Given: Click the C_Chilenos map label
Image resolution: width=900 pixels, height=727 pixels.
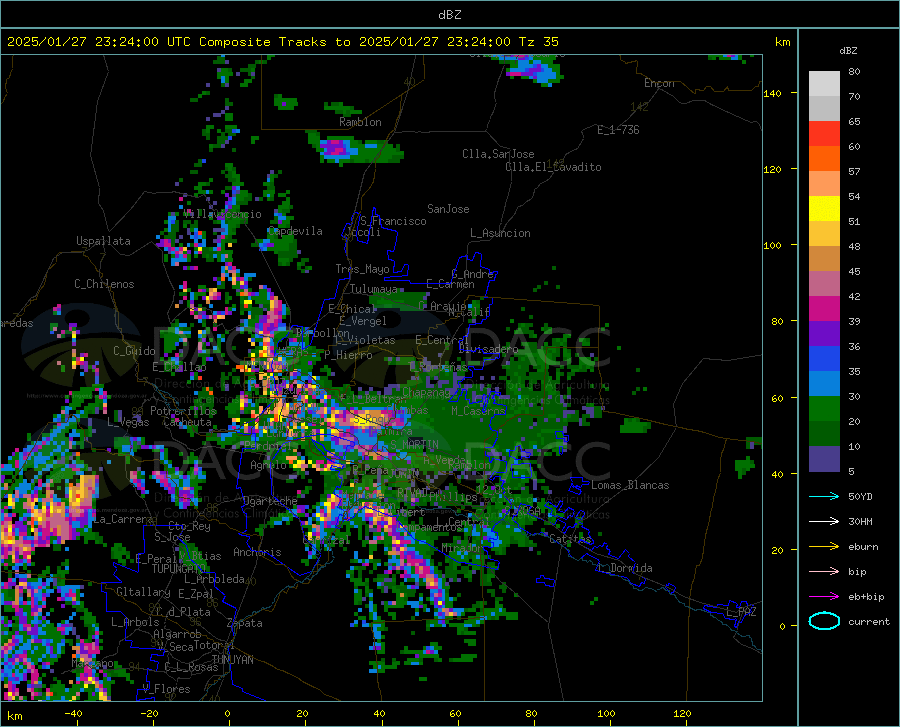Looking at the screenshot, I should (104, 284).
